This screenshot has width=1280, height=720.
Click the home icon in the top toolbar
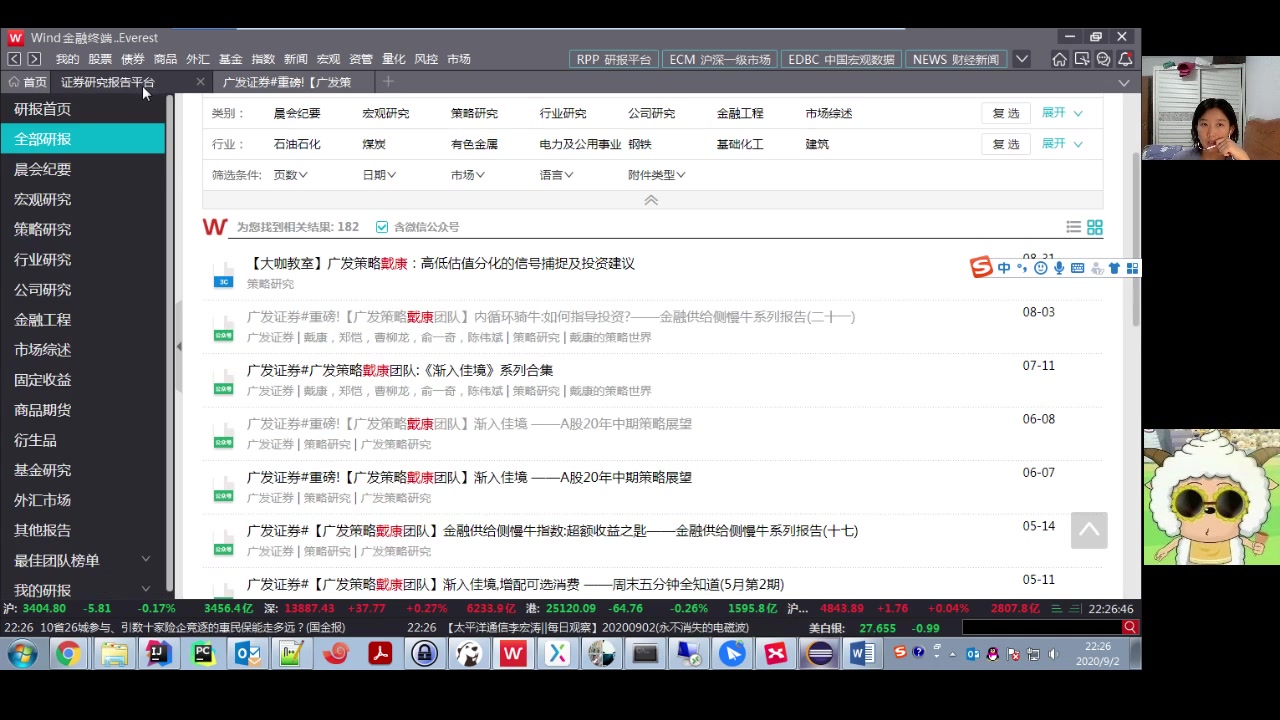(1059, 59)
